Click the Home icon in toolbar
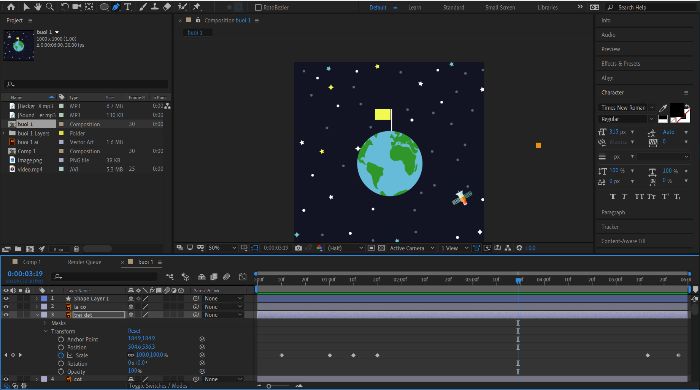The width and height of the screenshot is (700, 390). [11, 7]
